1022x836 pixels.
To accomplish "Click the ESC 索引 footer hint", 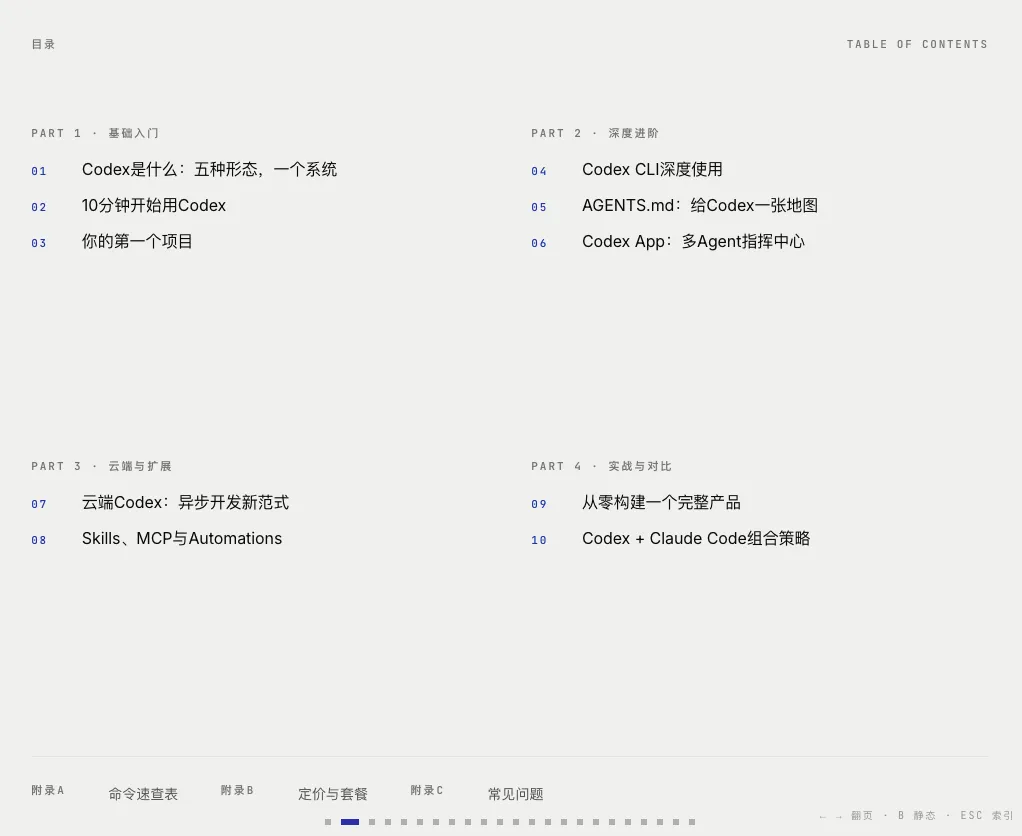I will tap(987, 815).
